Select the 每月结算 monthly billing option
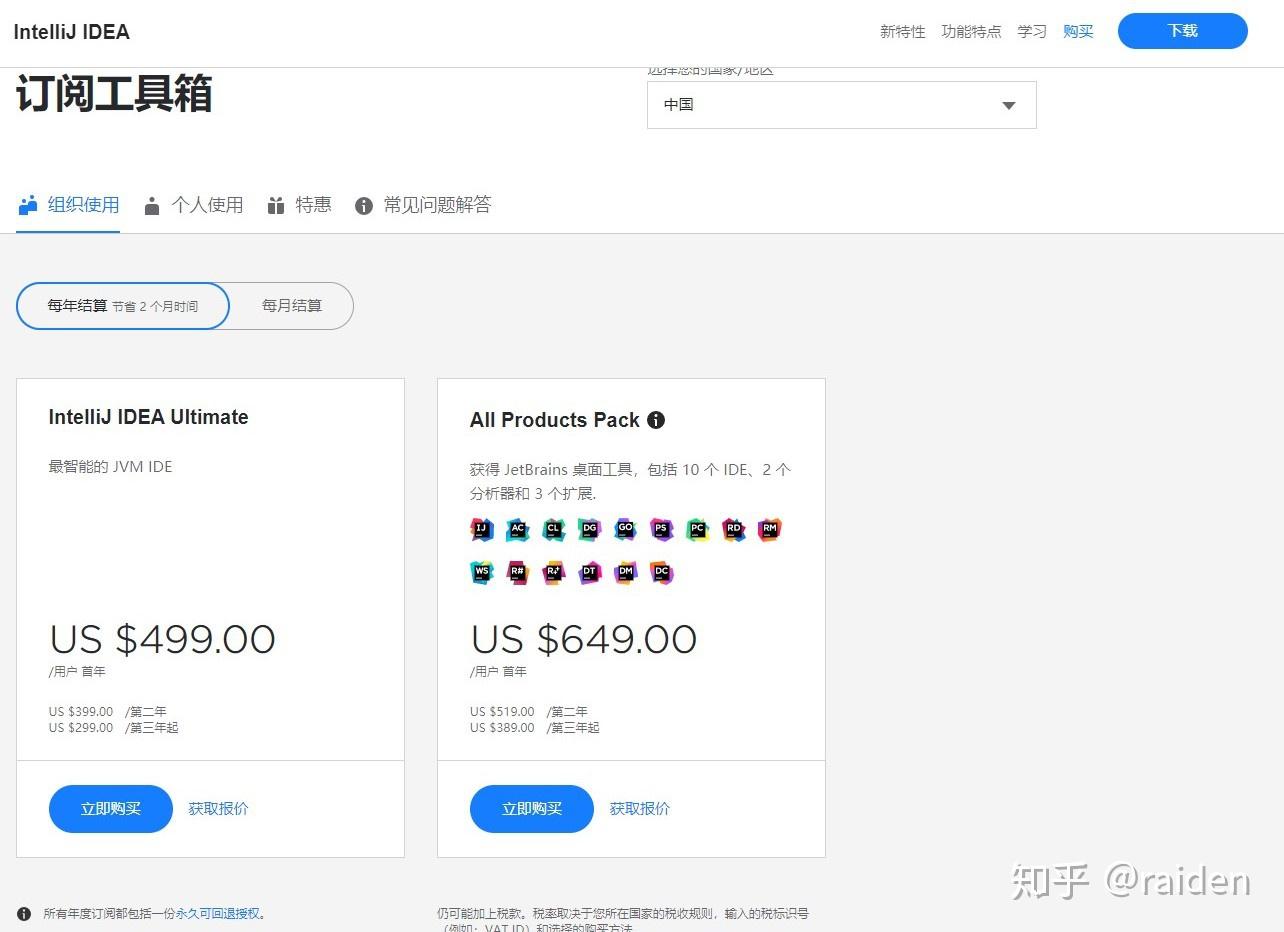This screenshot has width=1284, height=932. (292, 306)
